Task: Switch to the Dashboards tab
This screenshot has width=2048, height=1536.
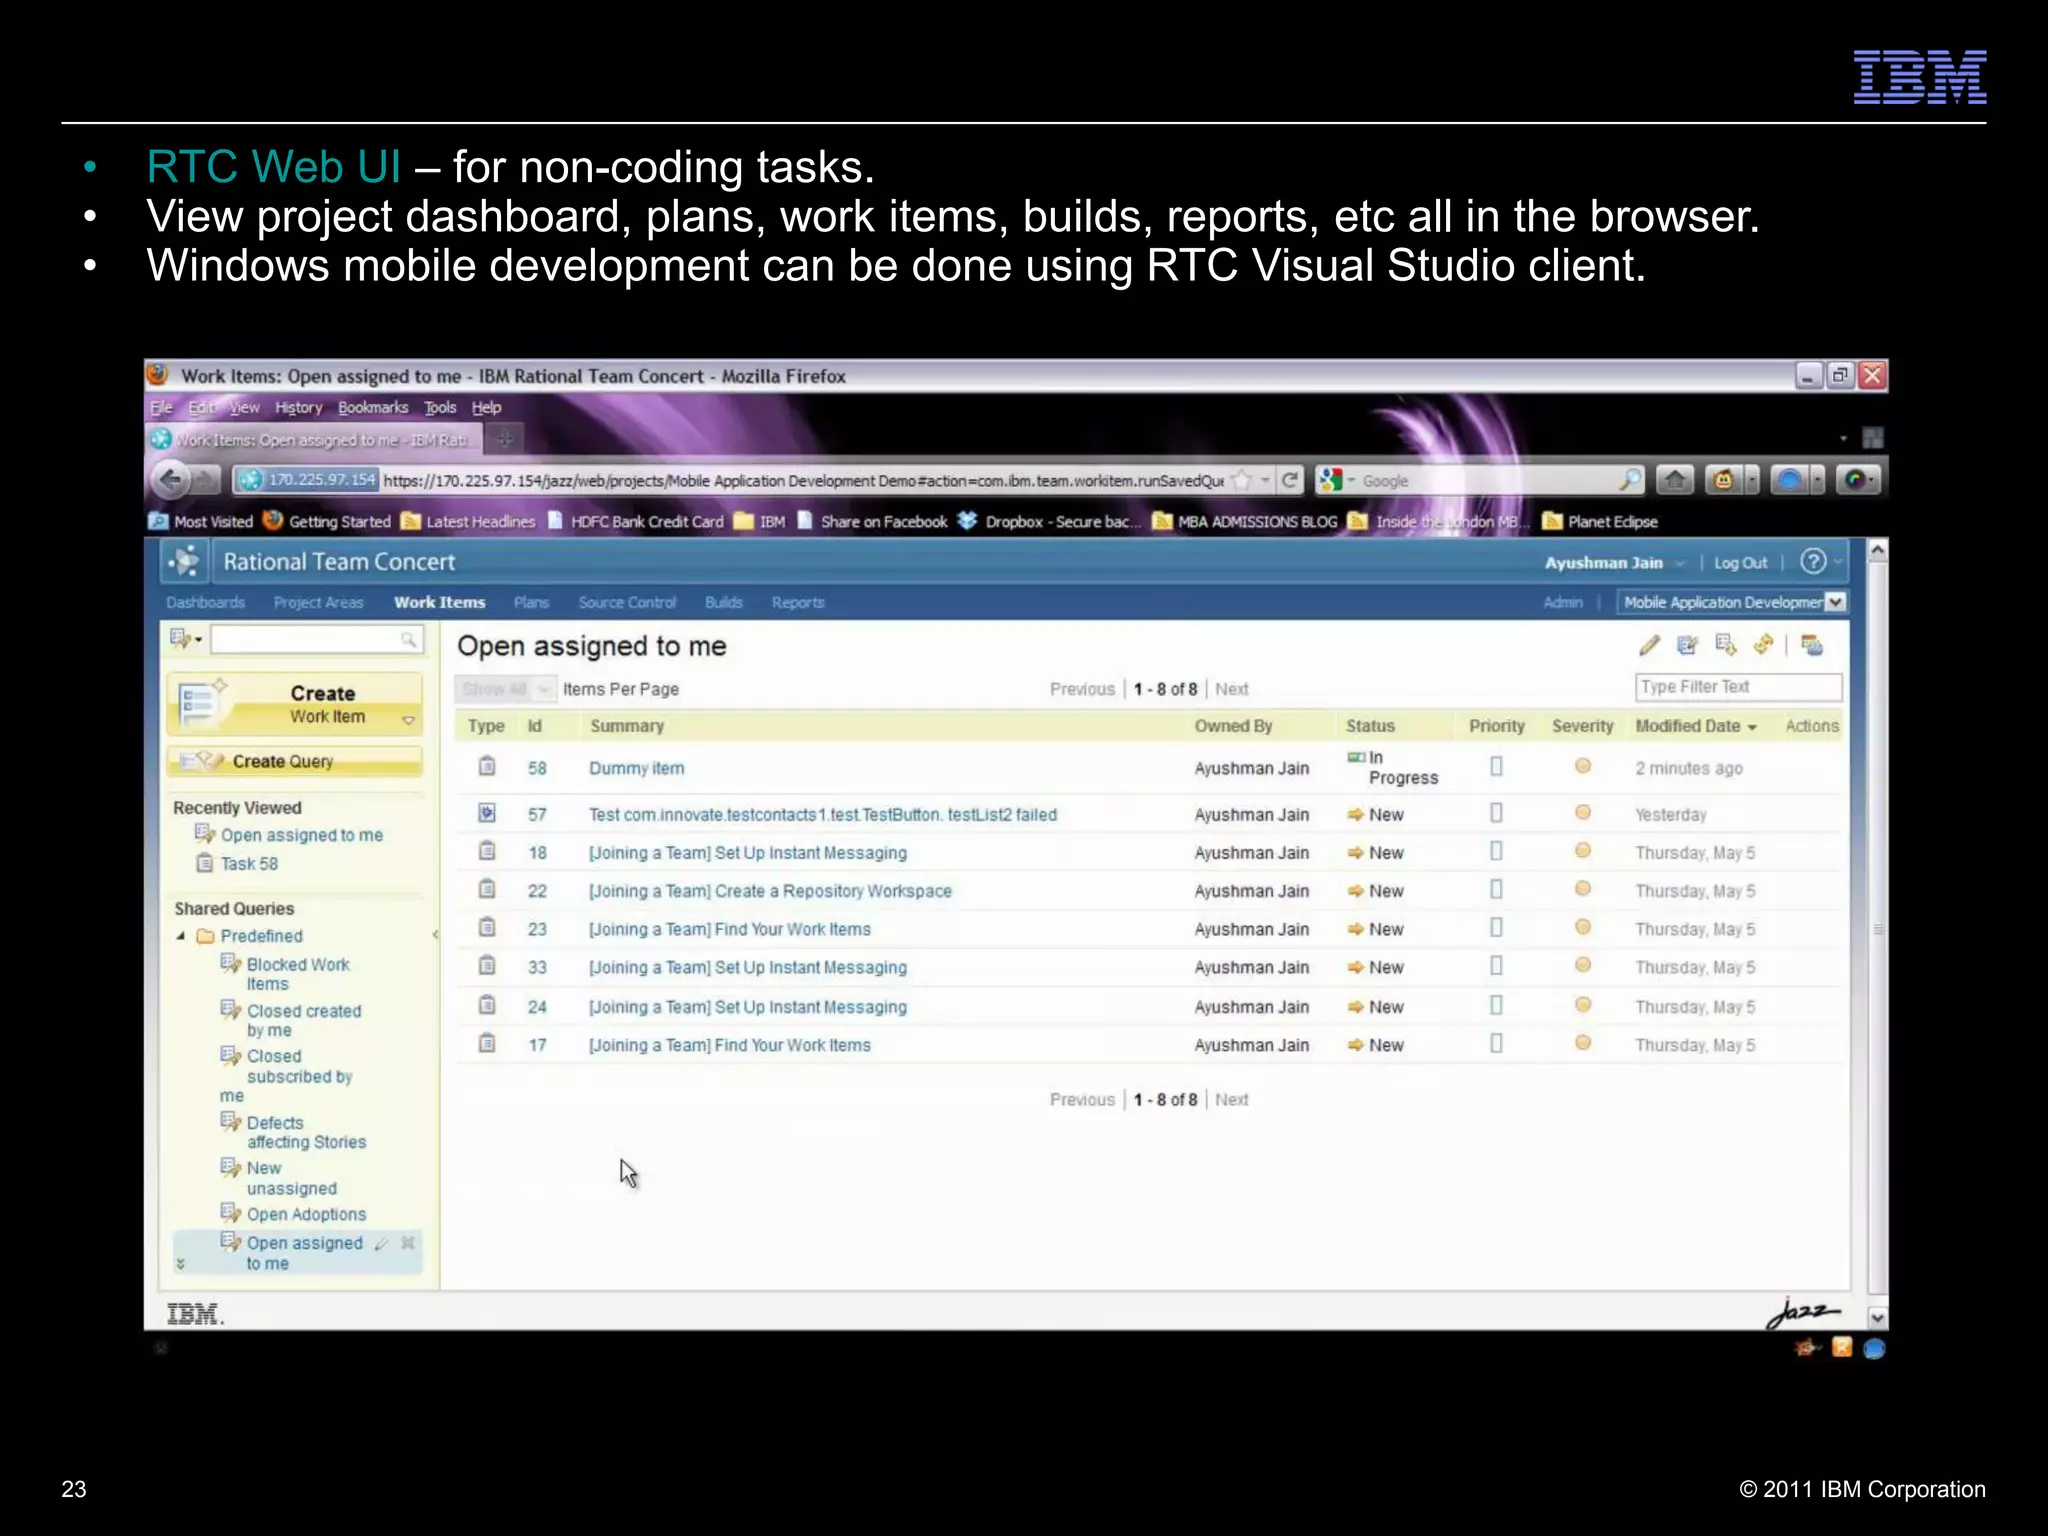Action: 205,602
